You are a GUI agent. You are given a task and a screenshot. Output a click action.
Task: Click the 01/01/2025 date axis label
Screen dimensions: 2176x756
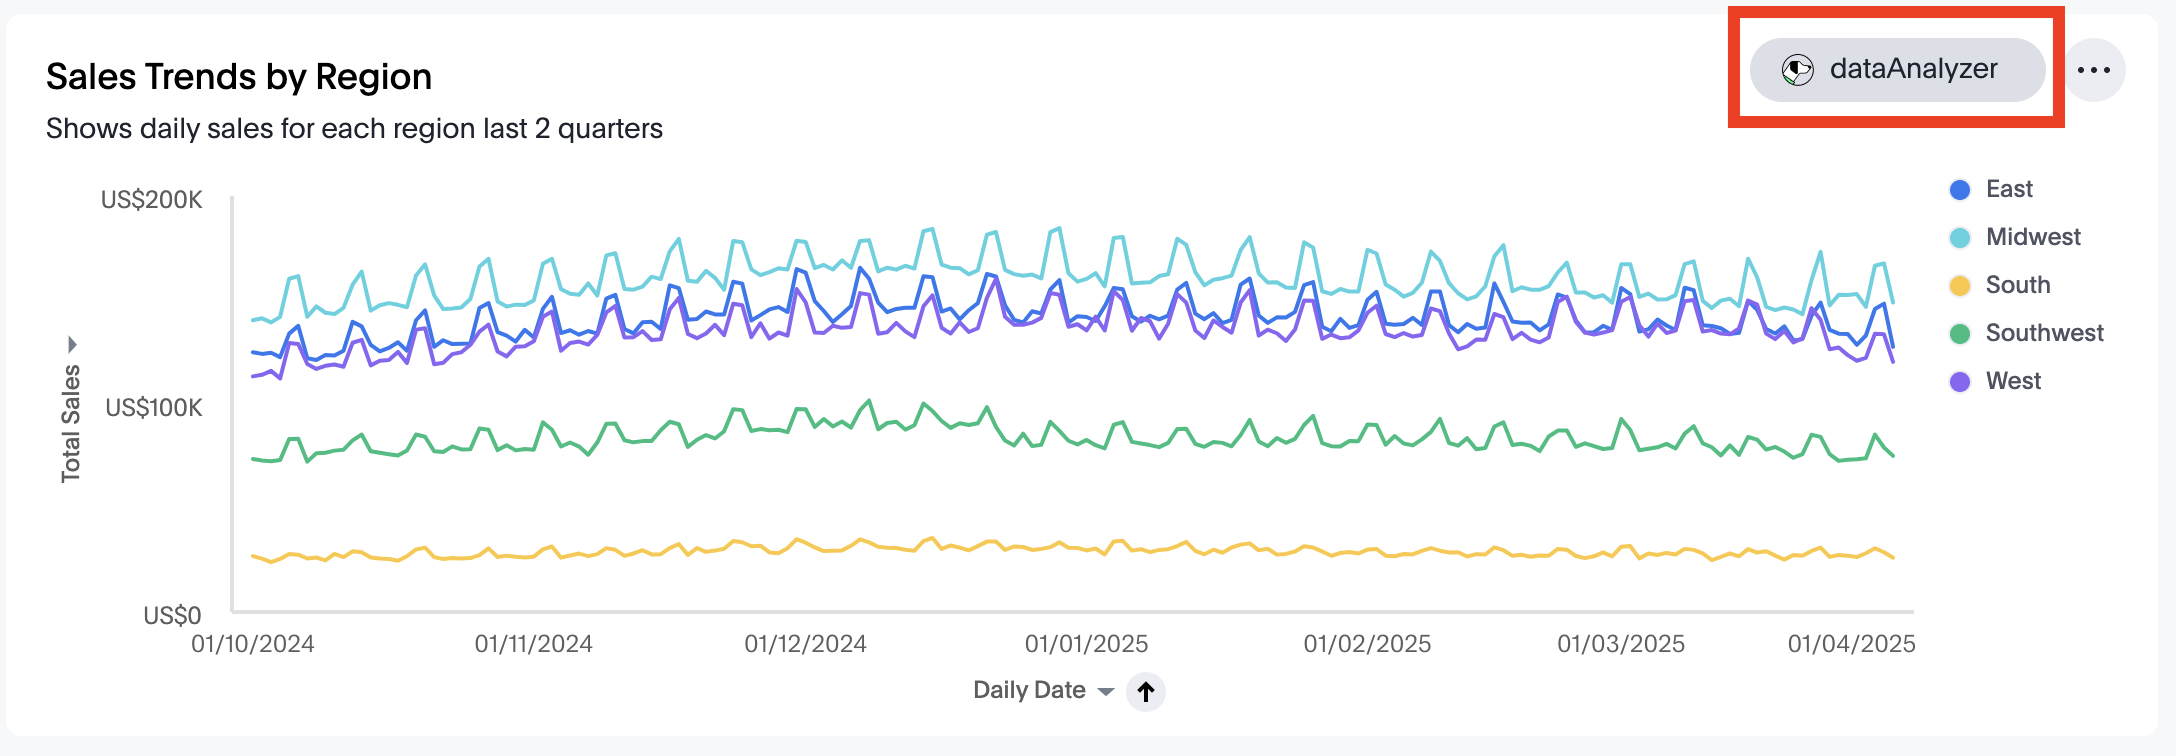pyautogui.click(x=1086, y=644)
